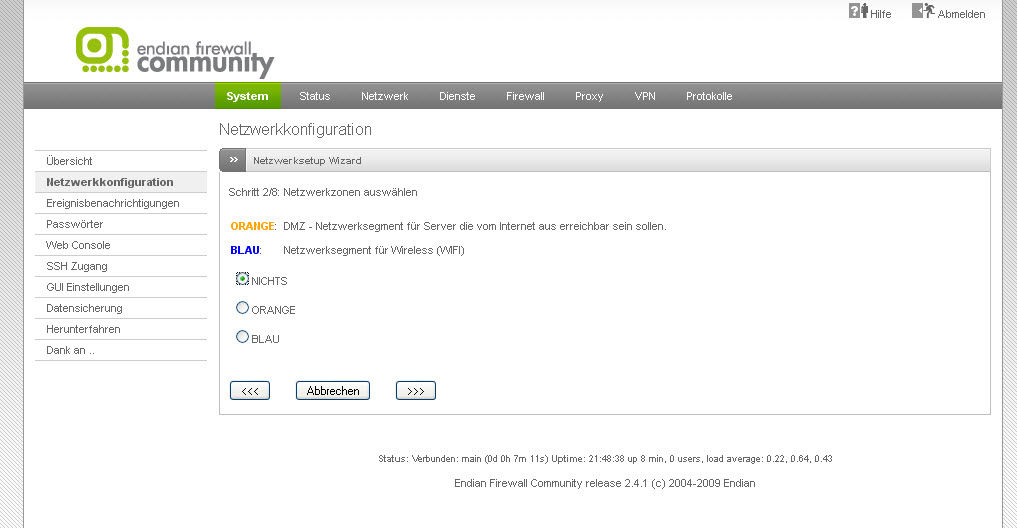
Task: Go to next step with >>> button
Action: (415, 391)
